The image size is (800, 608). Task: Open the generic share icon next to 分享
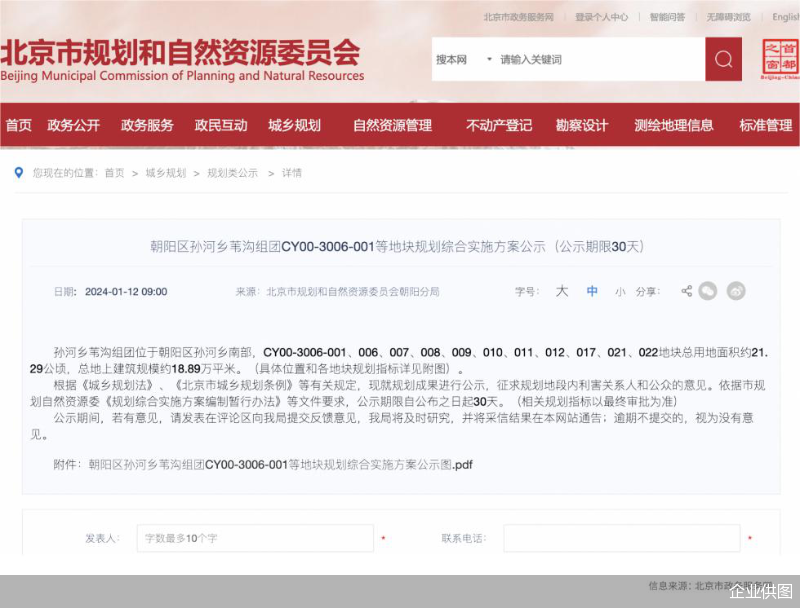pyautogui.click(x=687, y=291)
